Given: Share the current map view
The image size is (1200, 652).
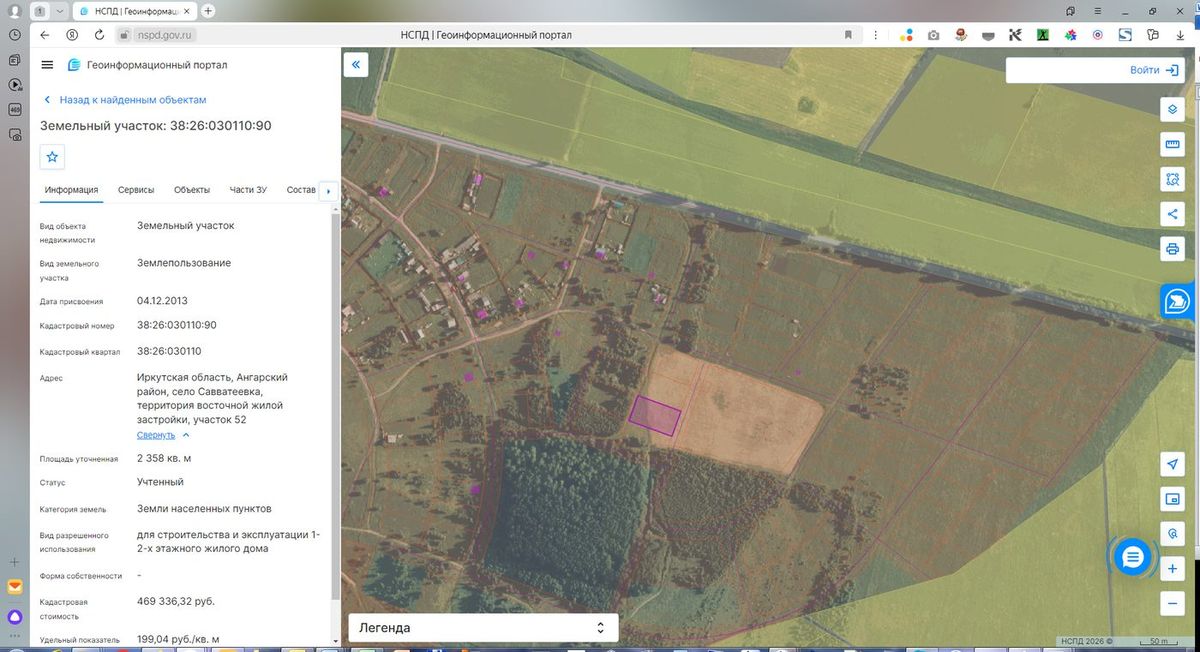Looking at the screenshot, I should click(x=1172, y=213).
